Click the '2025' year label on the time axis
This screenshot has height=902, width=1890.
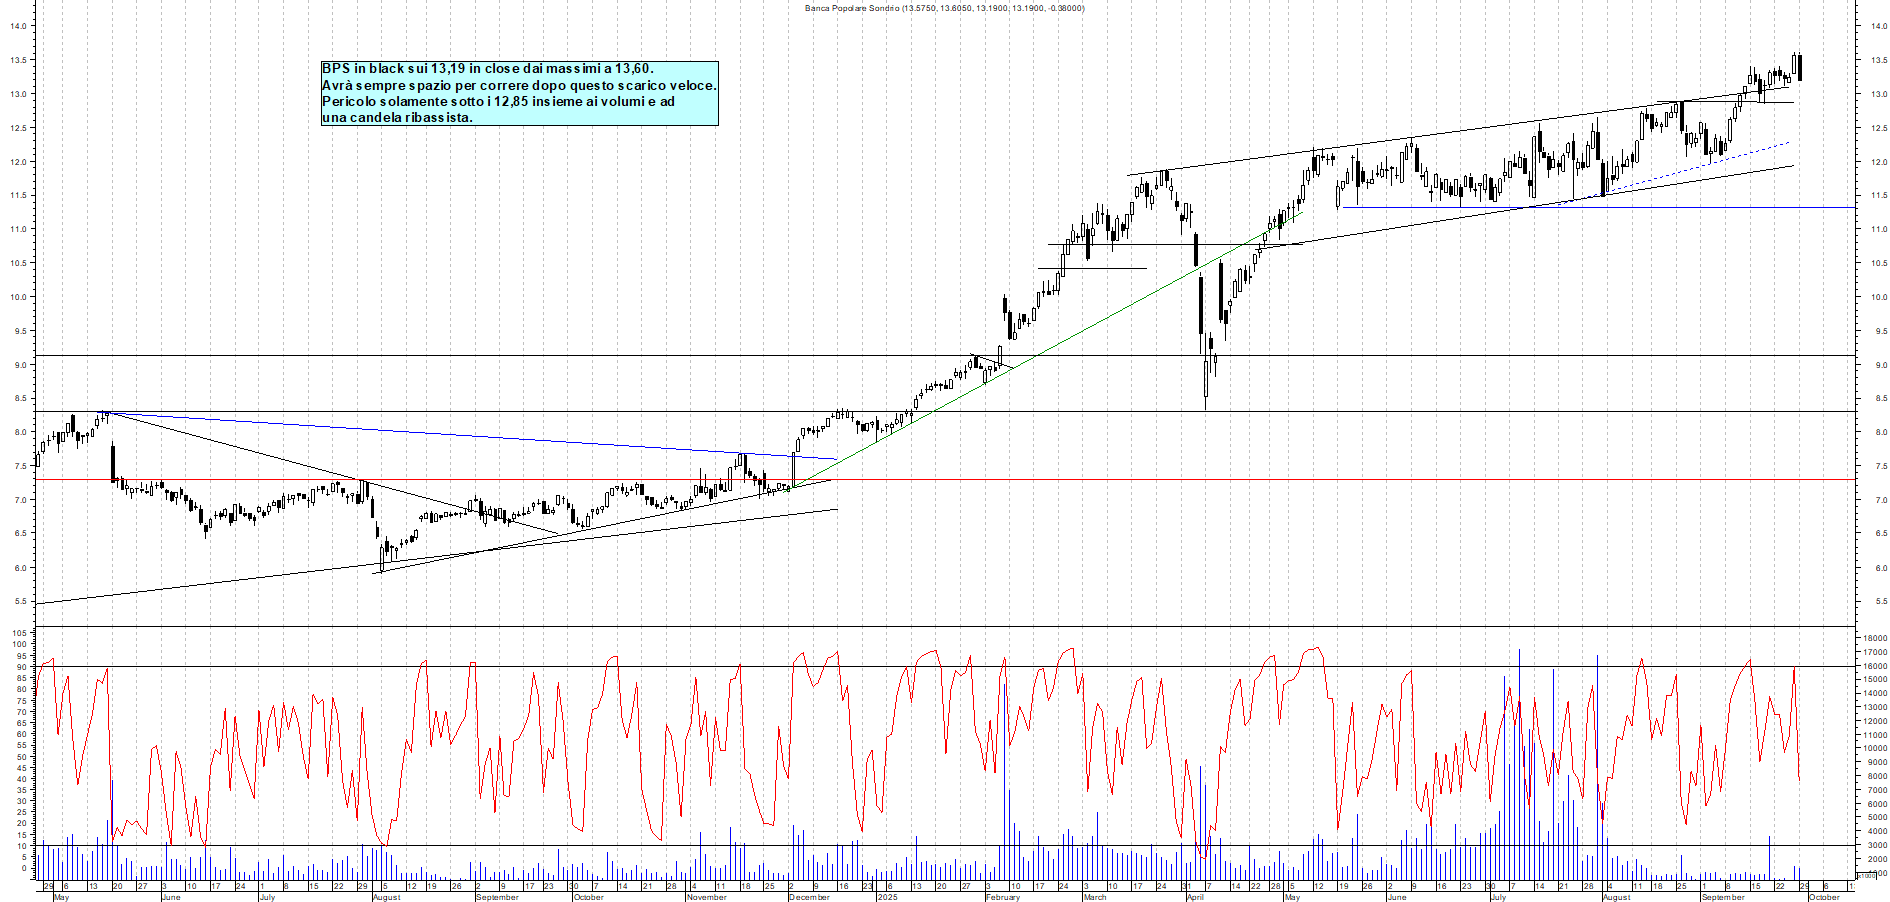(x=887, y=897)
